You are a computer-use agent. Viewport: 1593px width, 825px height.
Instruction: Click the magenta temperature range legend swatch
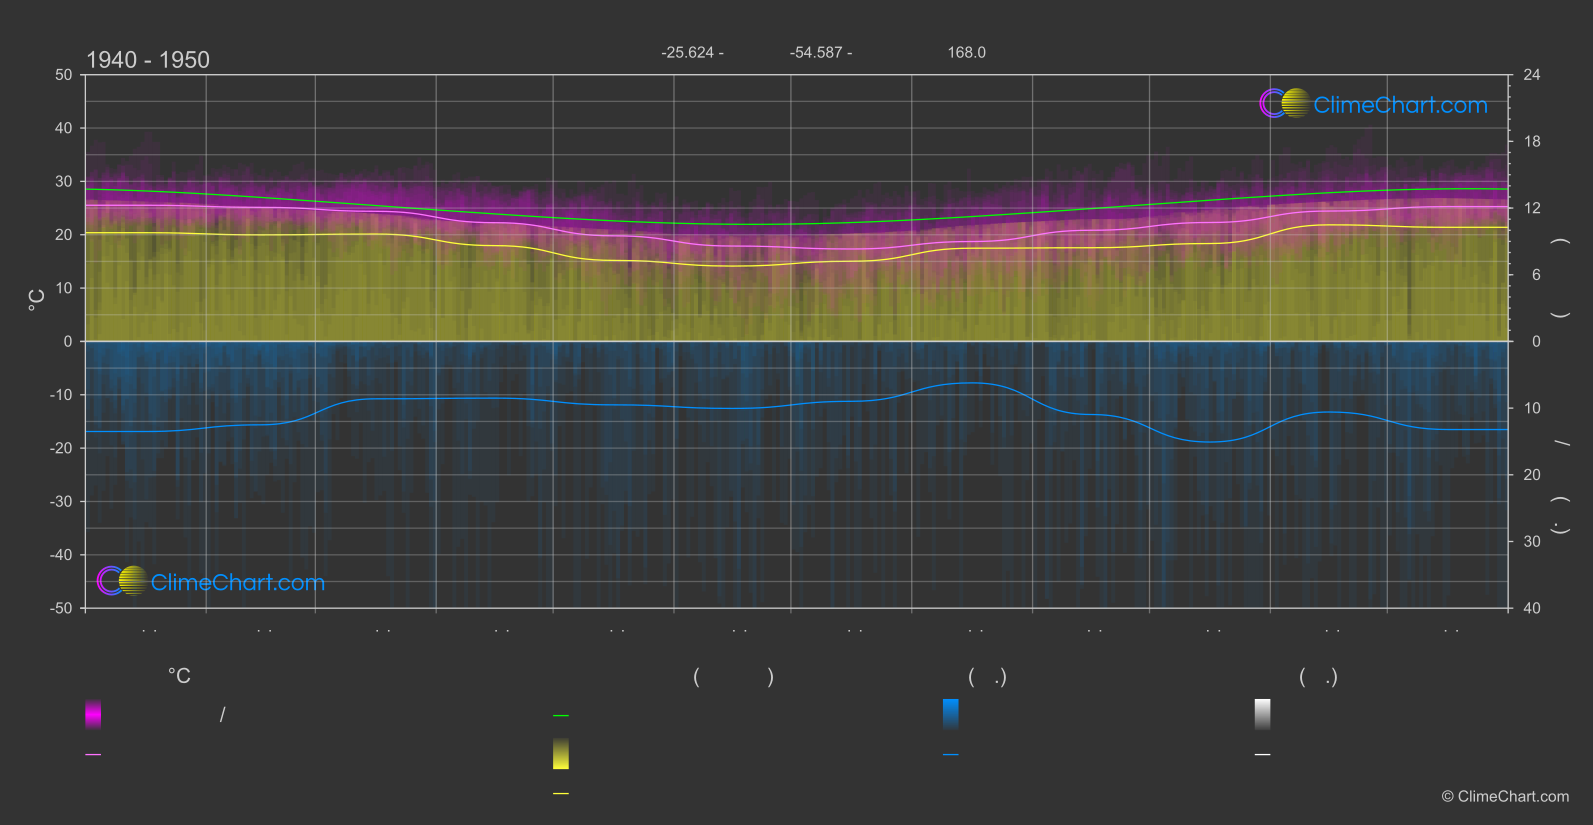click(x=93, y=714)
